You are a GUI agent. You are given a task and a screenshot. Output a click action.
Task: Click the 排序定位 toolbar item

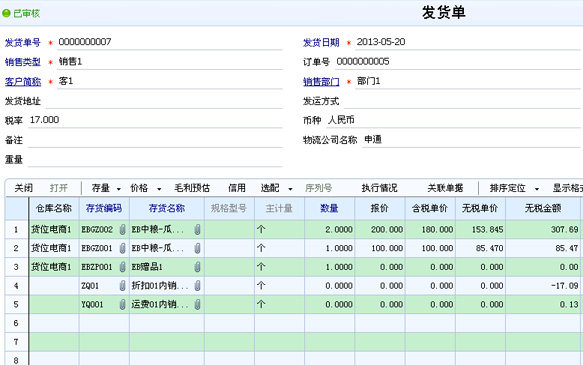[507, 188]
